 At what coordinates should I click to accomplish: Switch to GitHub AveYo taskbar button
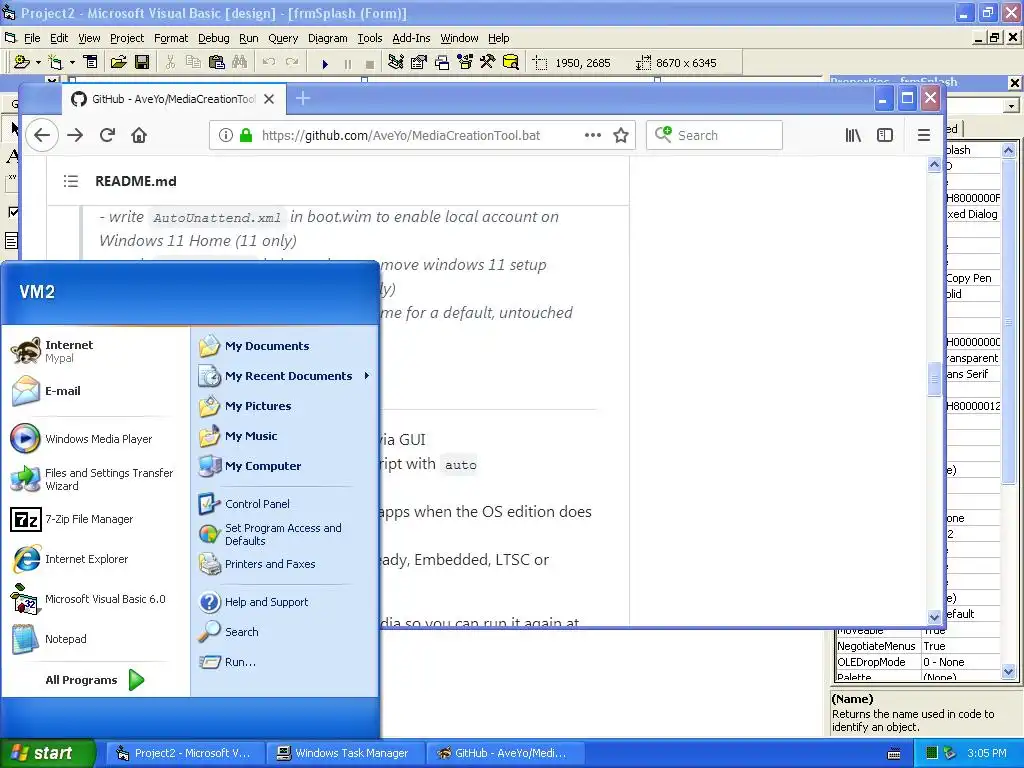(504, 753)
